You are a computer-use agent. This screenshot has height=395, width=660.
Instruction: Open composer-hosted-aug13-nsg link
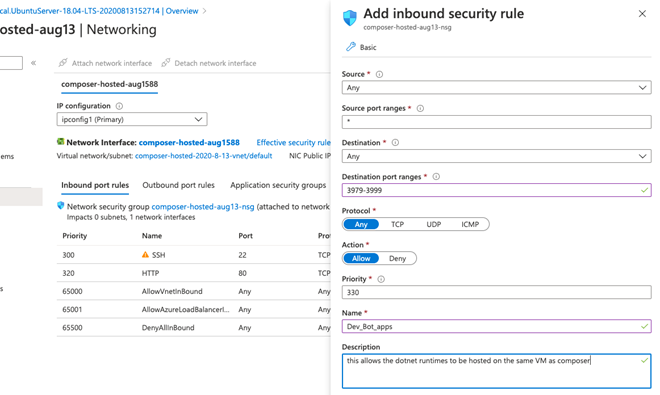(203, 207)
